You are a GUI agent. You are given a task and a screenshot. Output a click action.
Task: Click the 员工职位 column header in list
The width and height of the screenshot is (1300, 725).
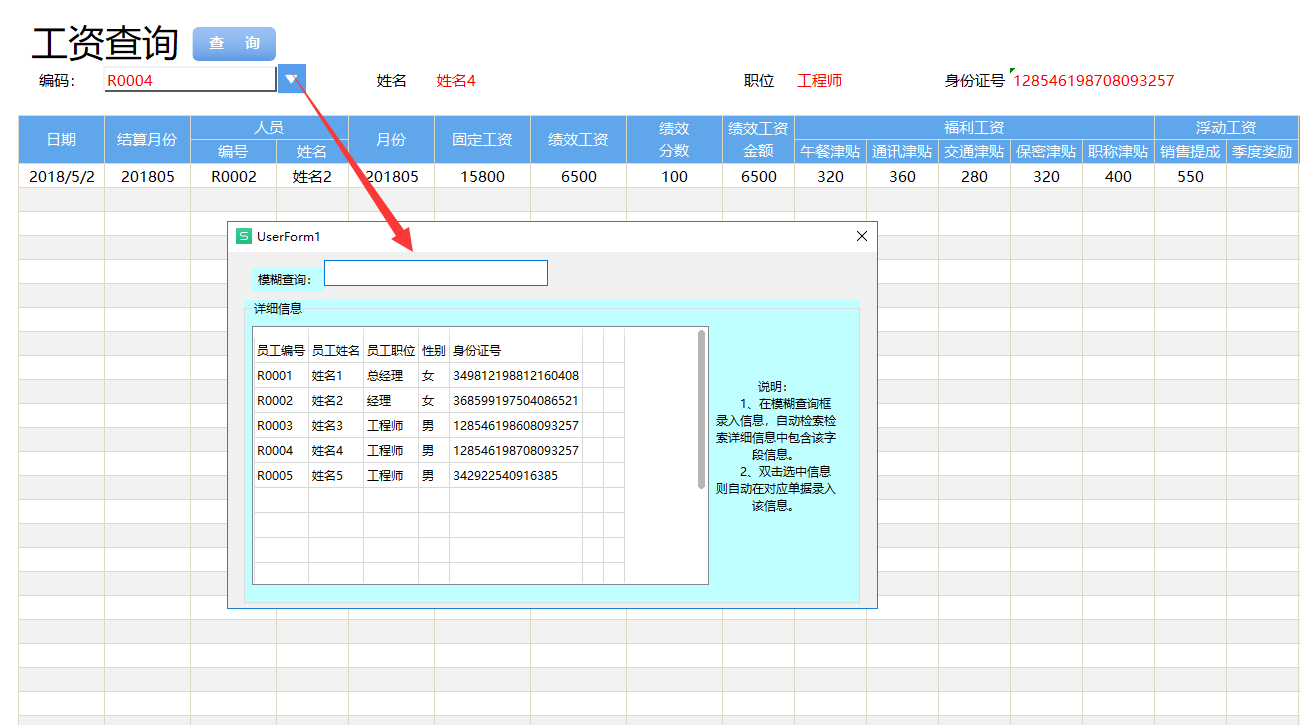click(x=391, y=351)
